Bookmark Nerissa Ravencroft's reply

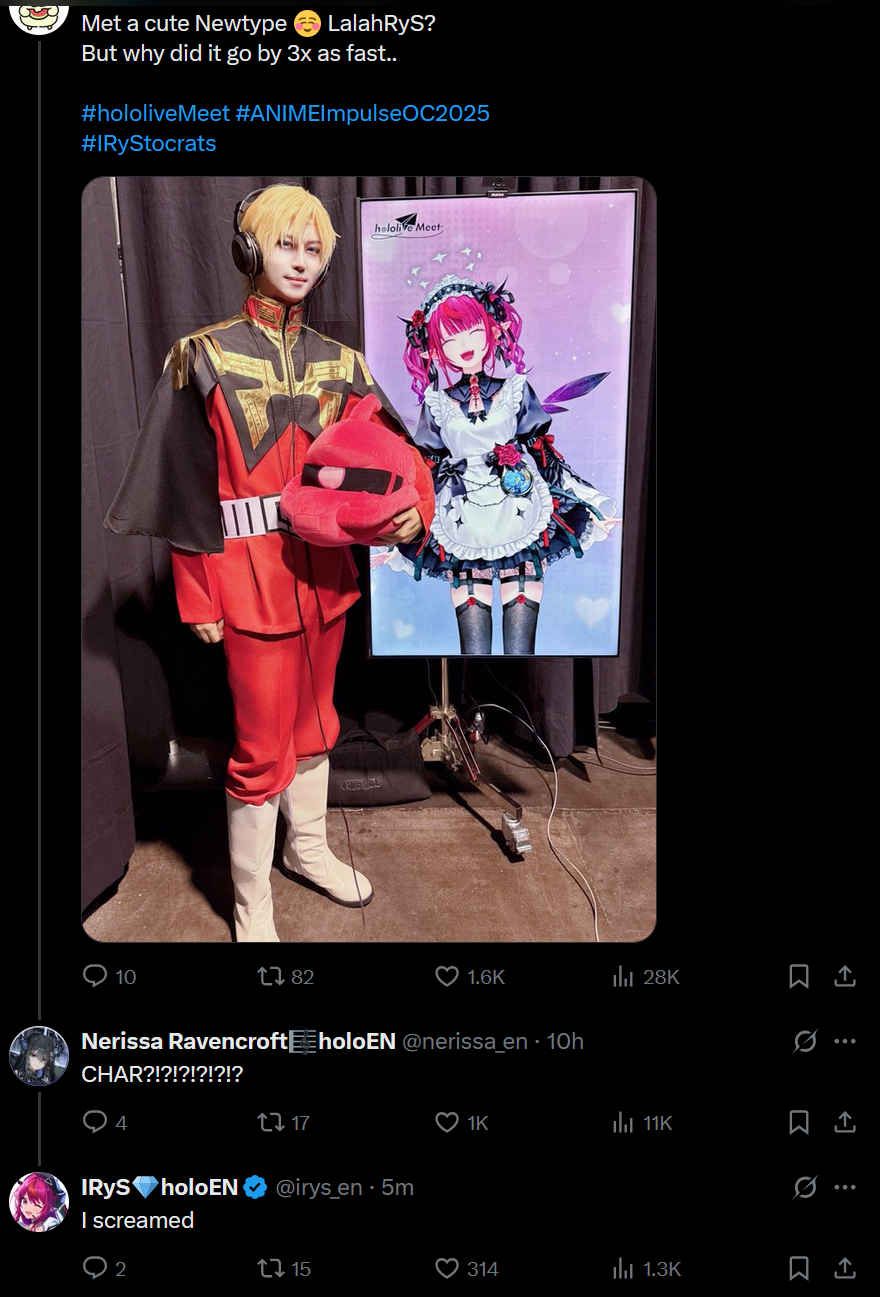coord(799,1123)
